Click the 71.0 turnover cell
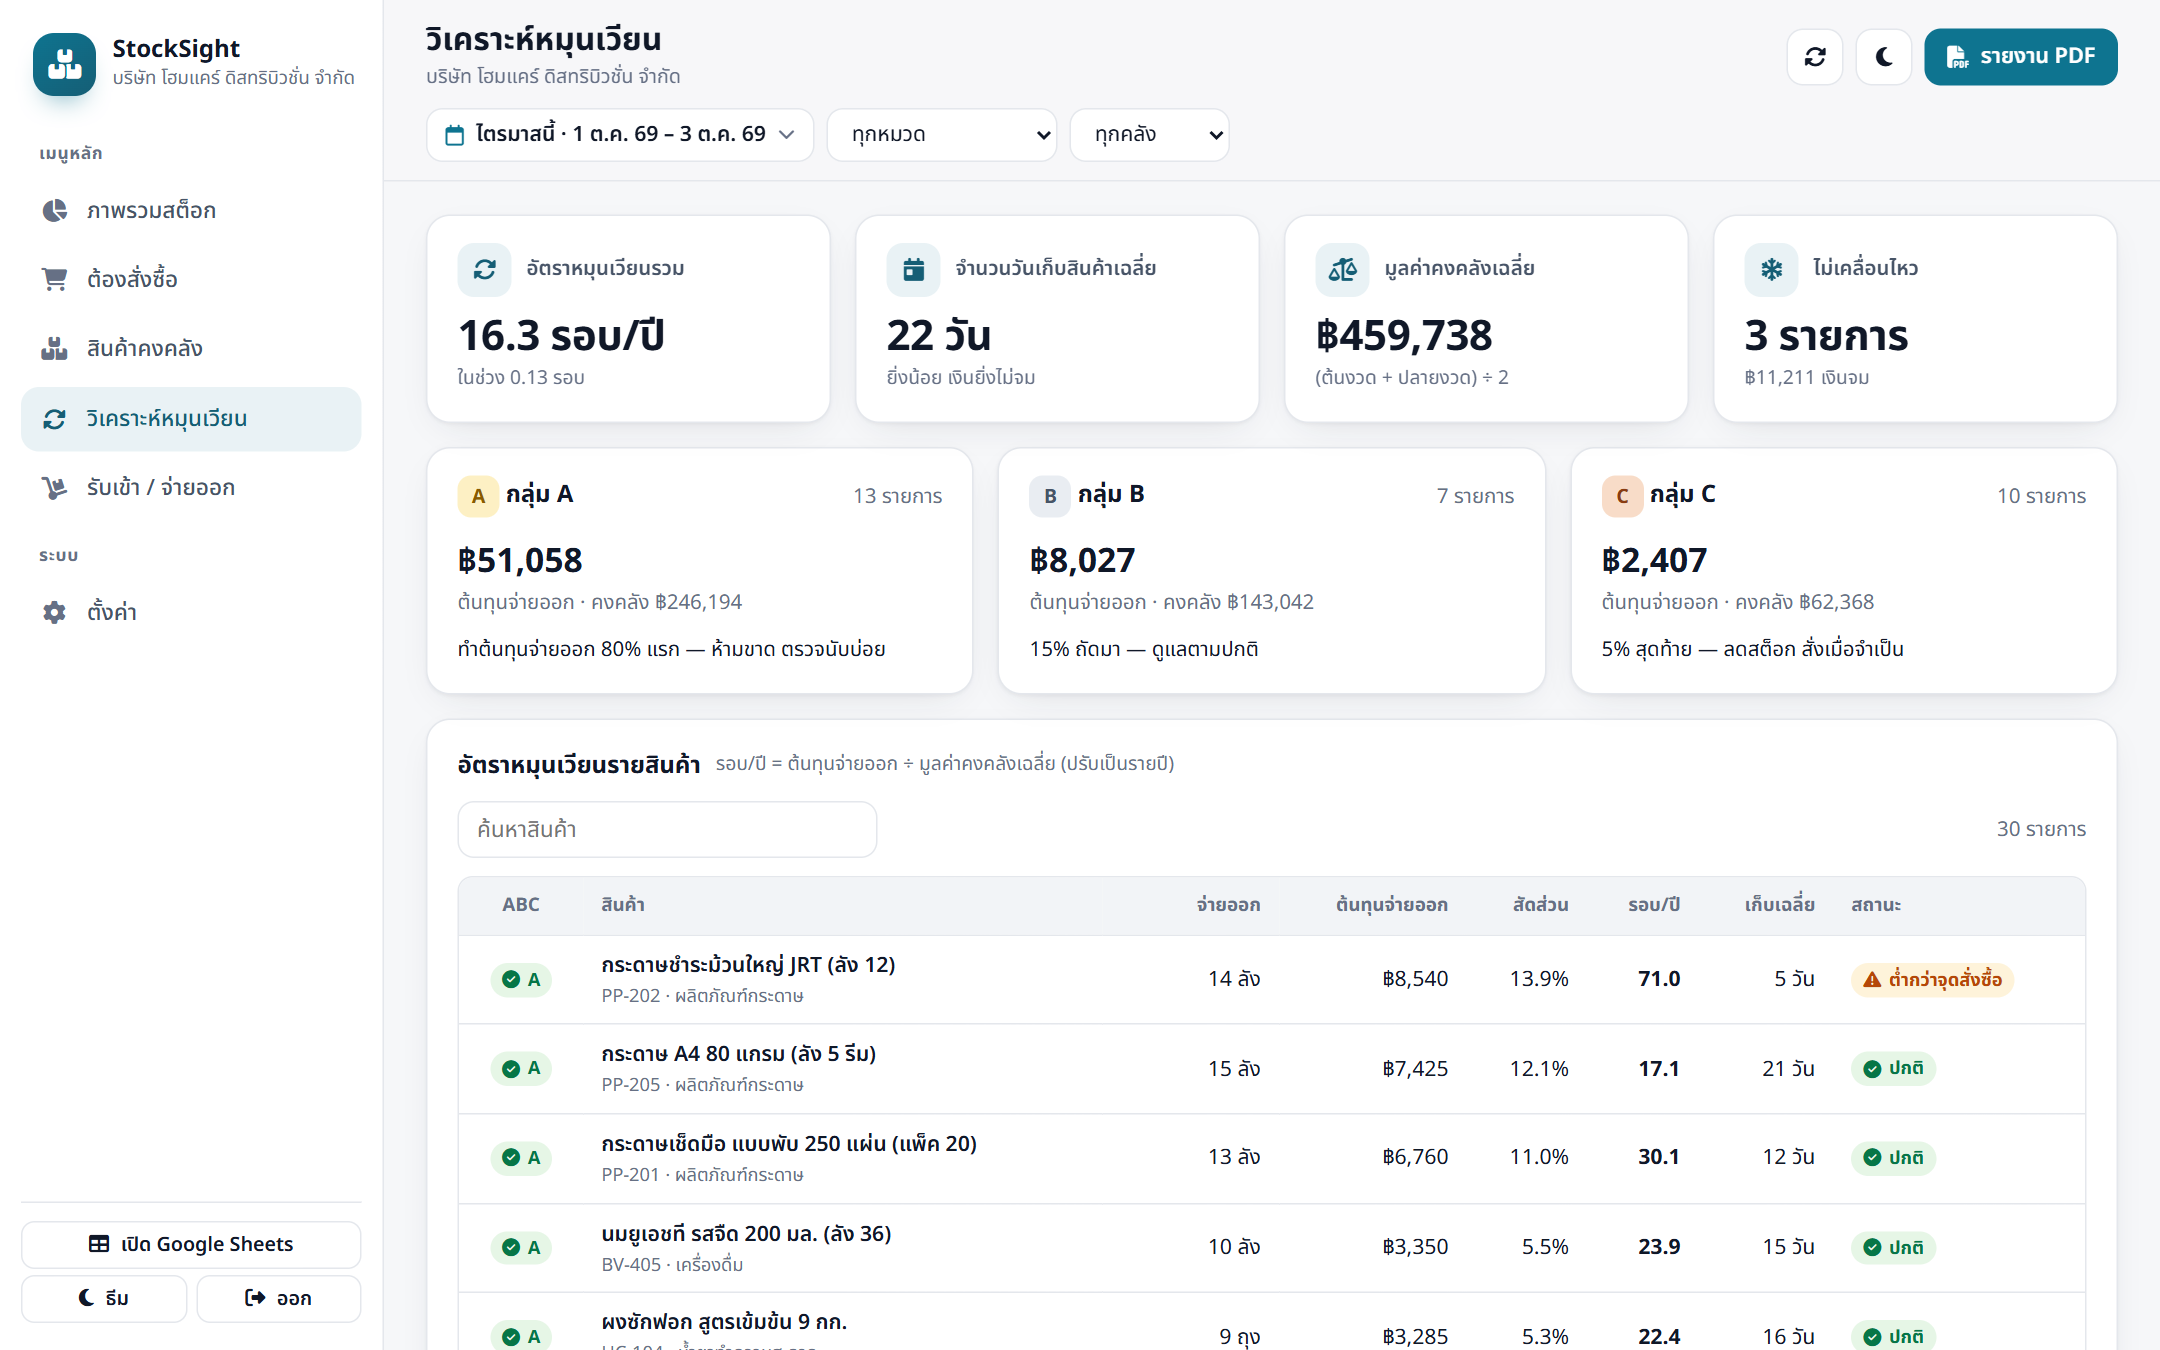2160x1350 pixels. [x=1659, y=979]
